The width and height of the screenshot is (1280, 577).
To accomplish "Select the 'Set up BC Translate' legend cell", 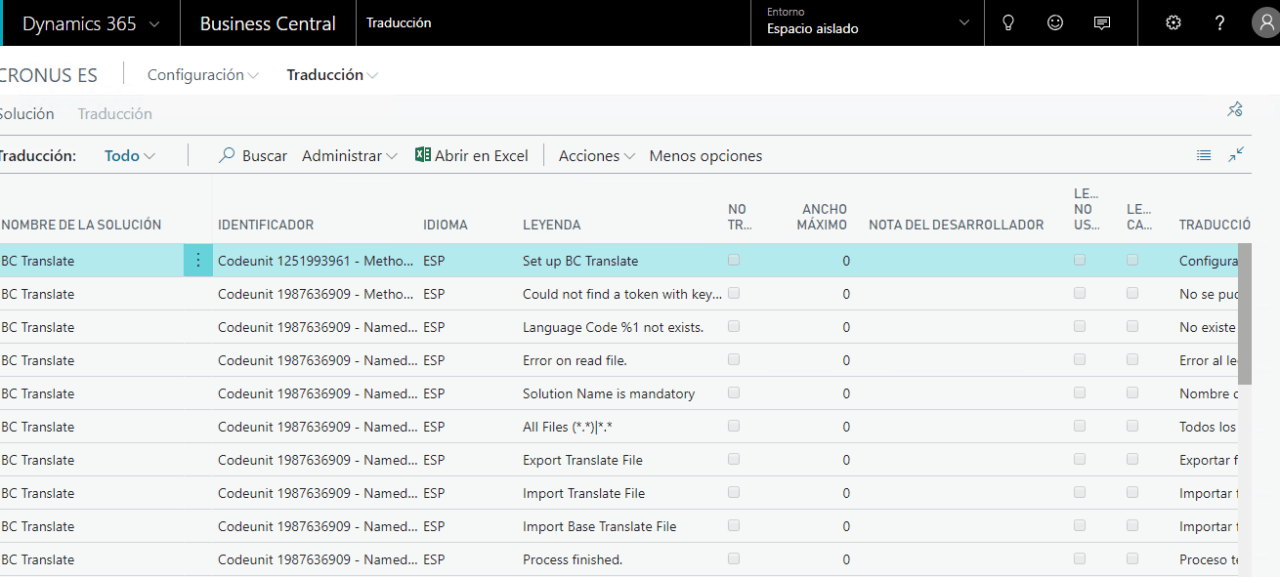I will point(580,261).
